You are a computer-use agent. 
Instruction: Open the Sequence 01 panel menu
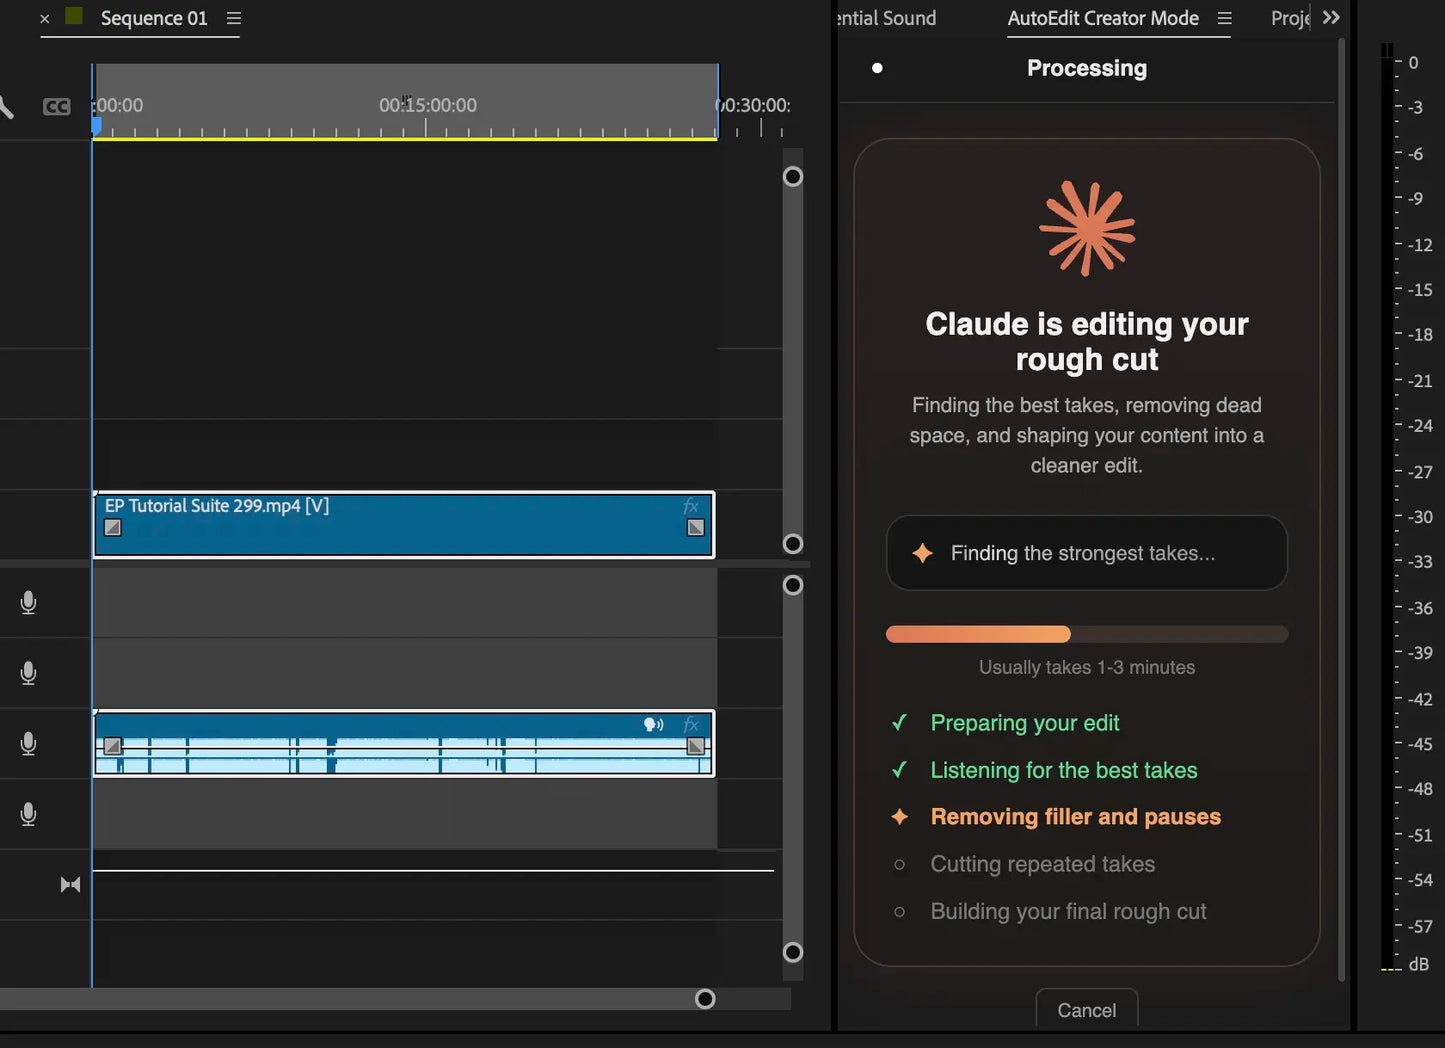[x=234, y=18]
